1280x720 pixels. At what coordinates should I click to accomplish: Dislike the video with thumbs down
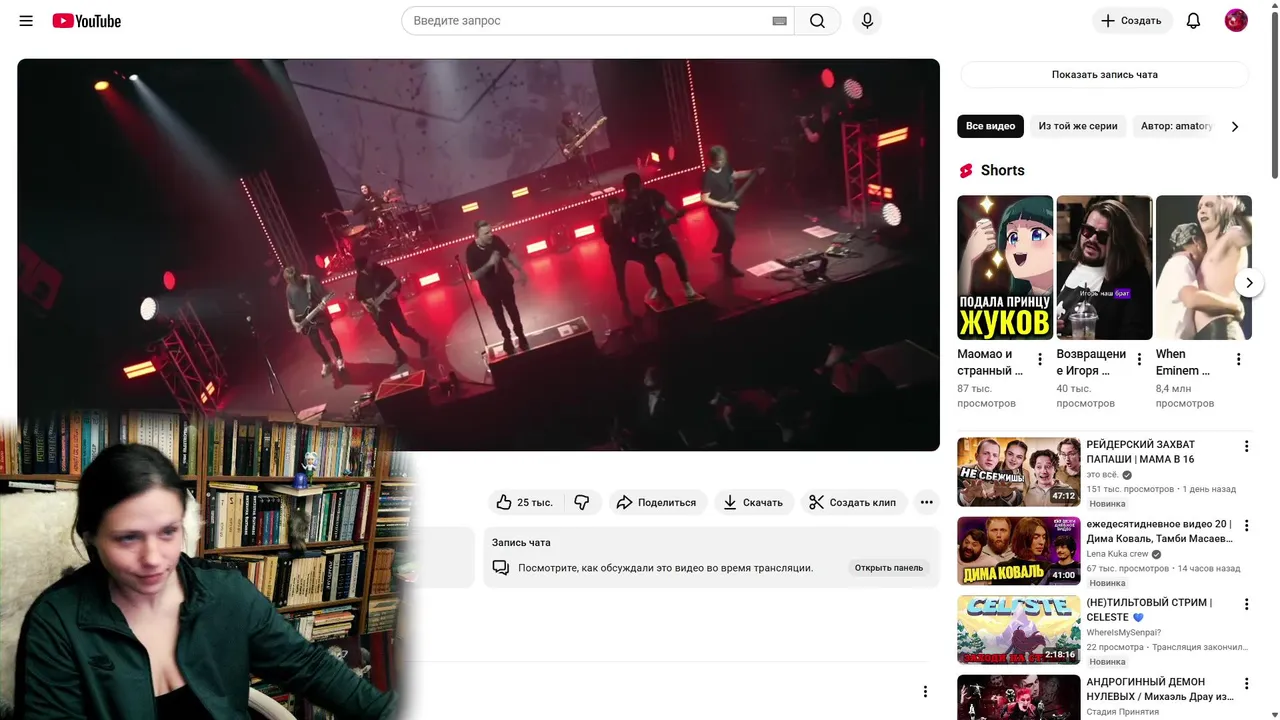point(582,502)
